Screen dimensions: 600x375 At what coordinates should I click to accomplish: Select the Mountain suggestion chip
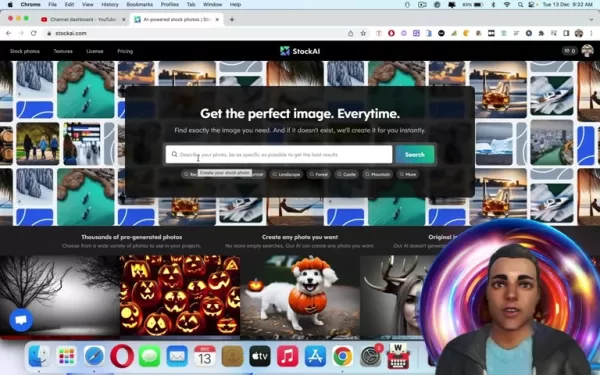pos(377,174)
